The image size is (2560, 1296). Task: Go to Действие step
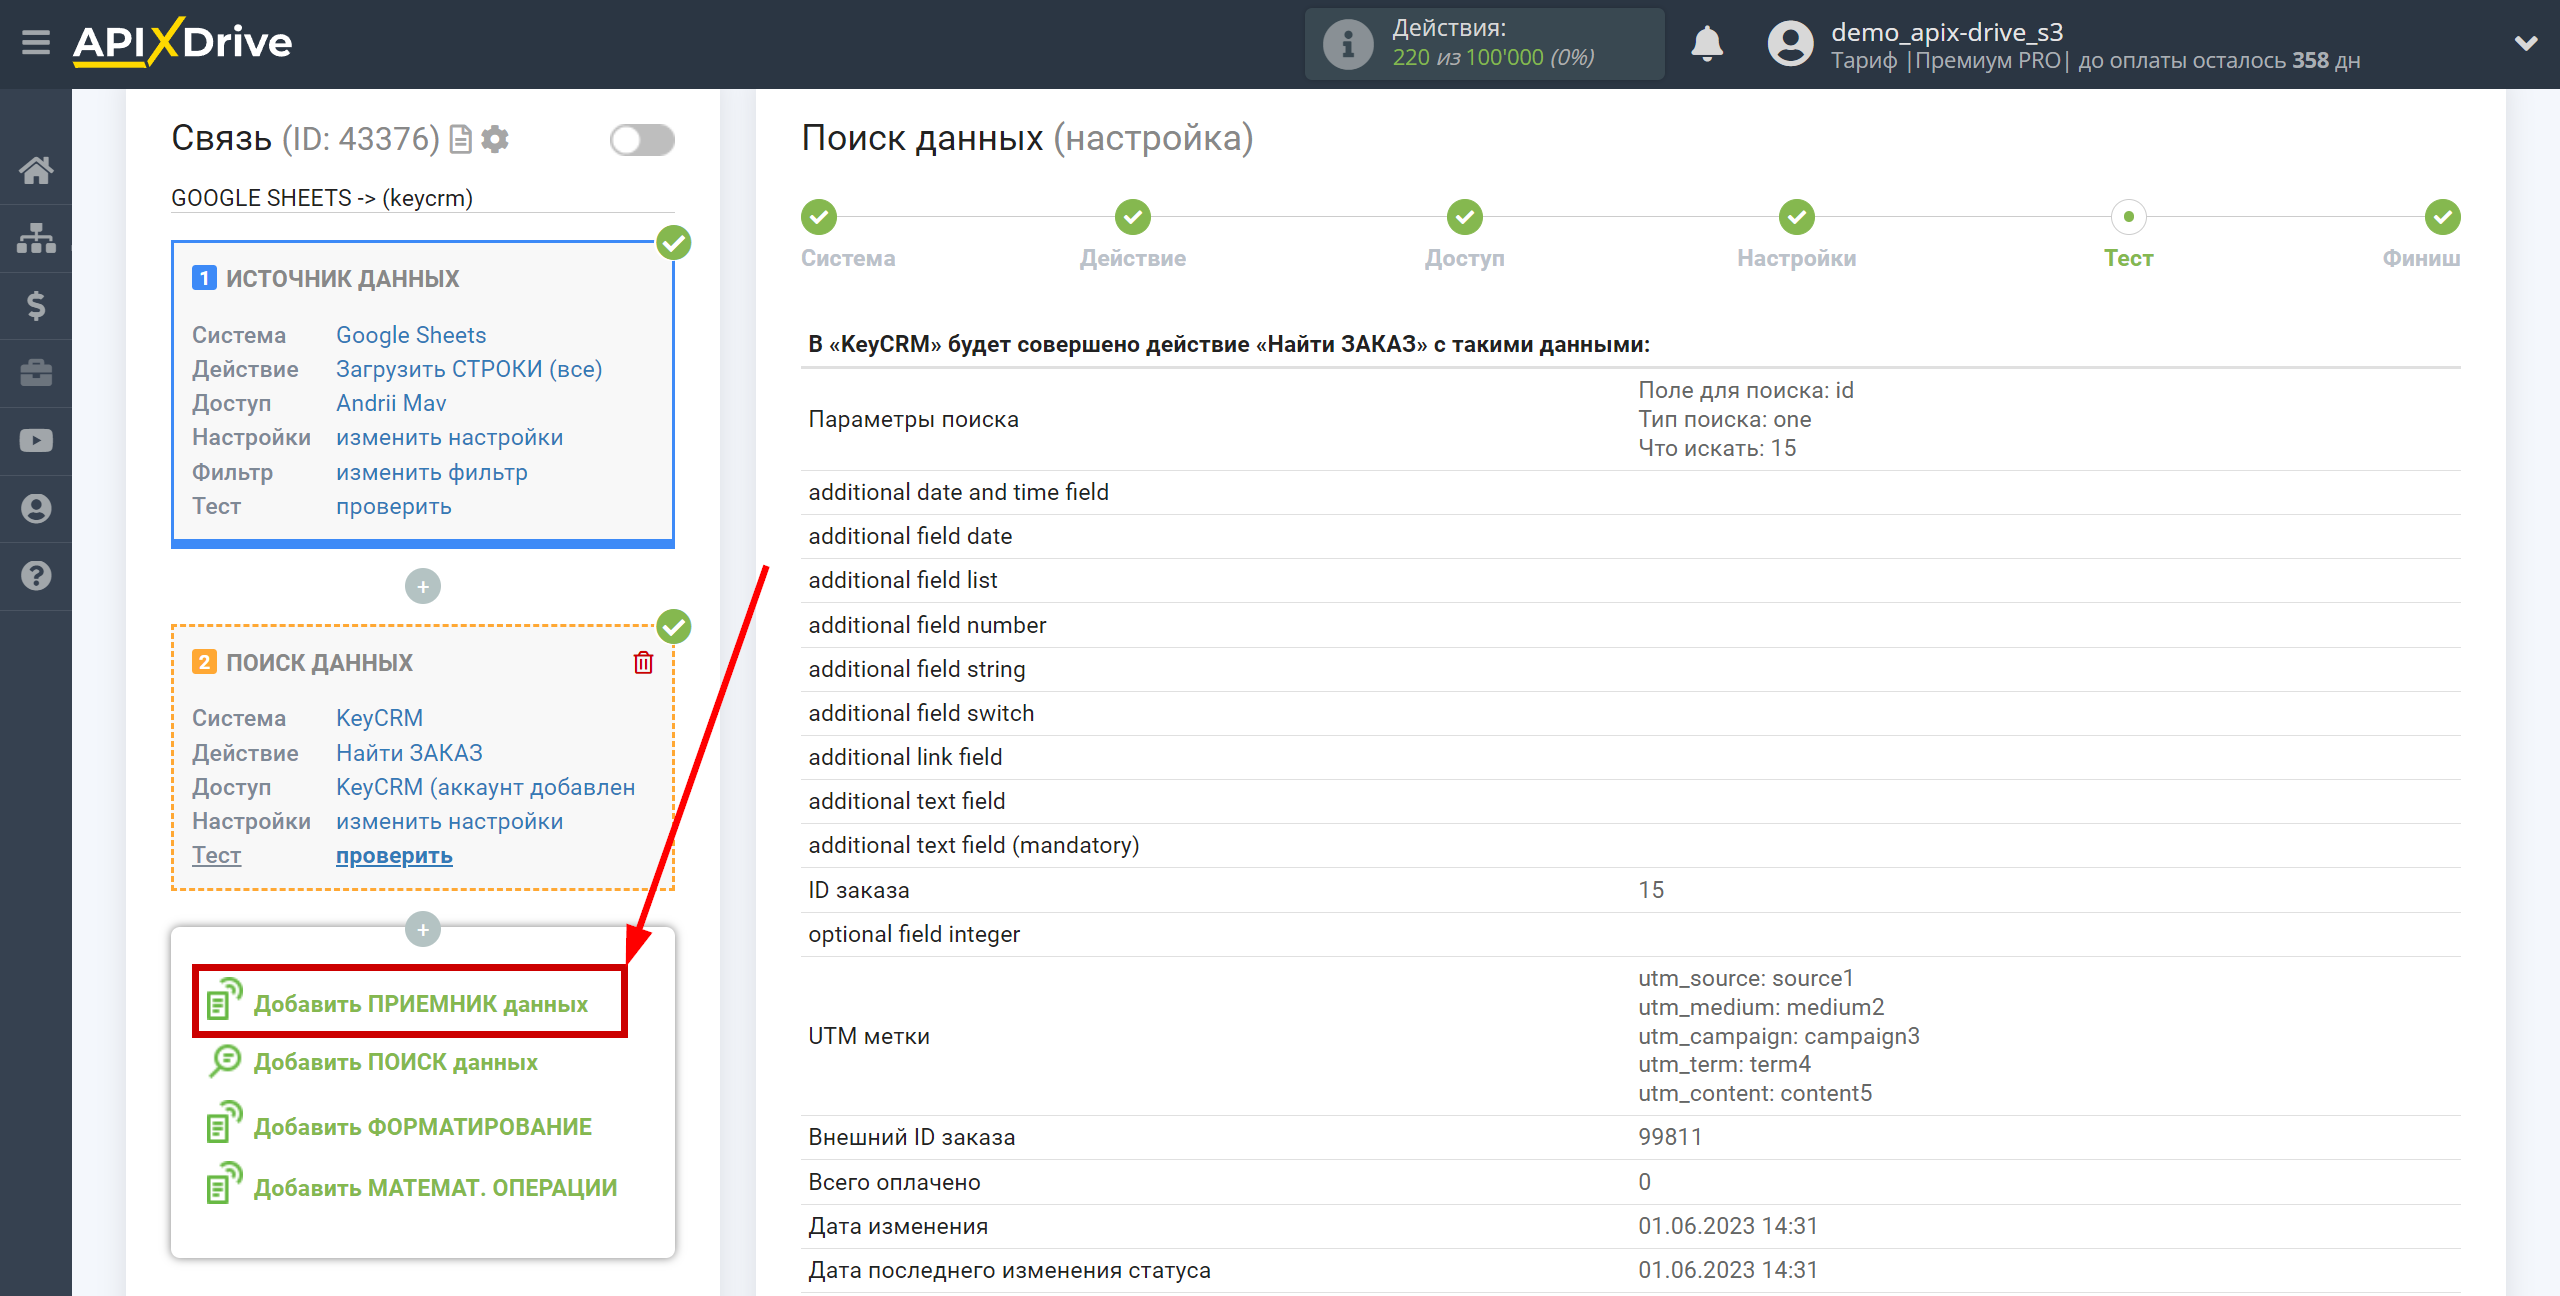(1132, 217)
